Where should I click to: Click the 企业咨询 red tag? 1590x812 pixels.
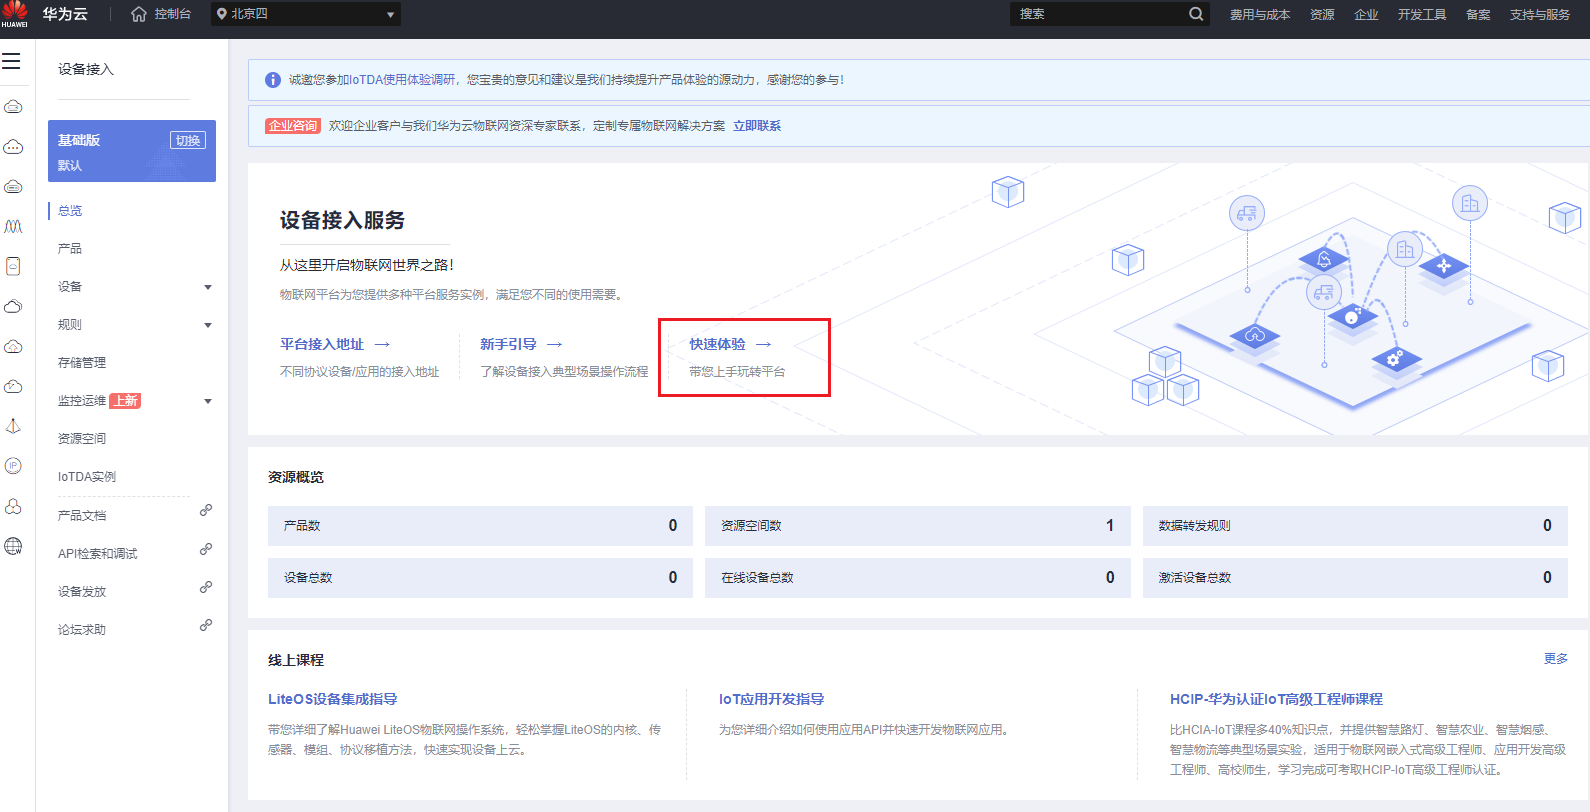(293, 126)
